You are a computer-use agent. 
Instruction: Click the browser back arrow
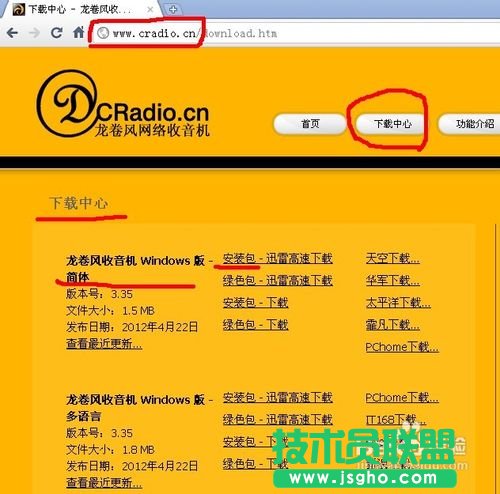coord(13,33)
